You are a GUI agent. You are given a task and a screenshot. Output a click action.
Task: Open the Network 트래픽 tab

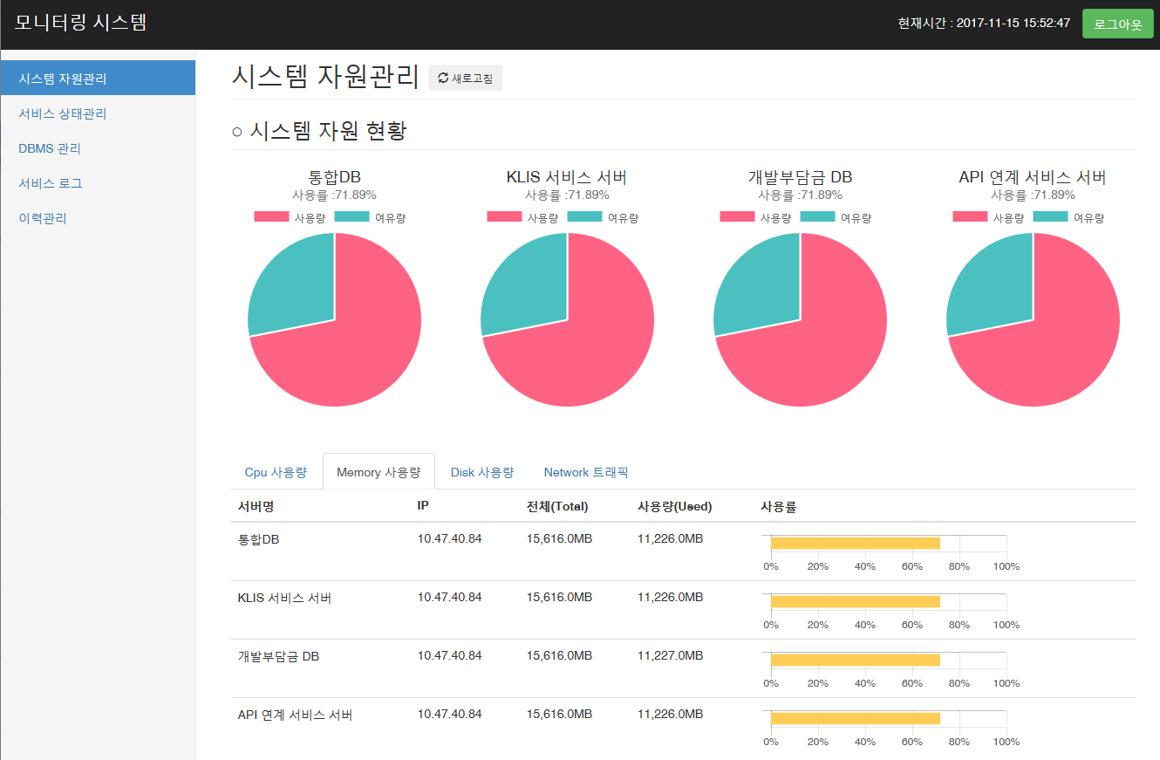pyautogui.click(x=585, y=472)
